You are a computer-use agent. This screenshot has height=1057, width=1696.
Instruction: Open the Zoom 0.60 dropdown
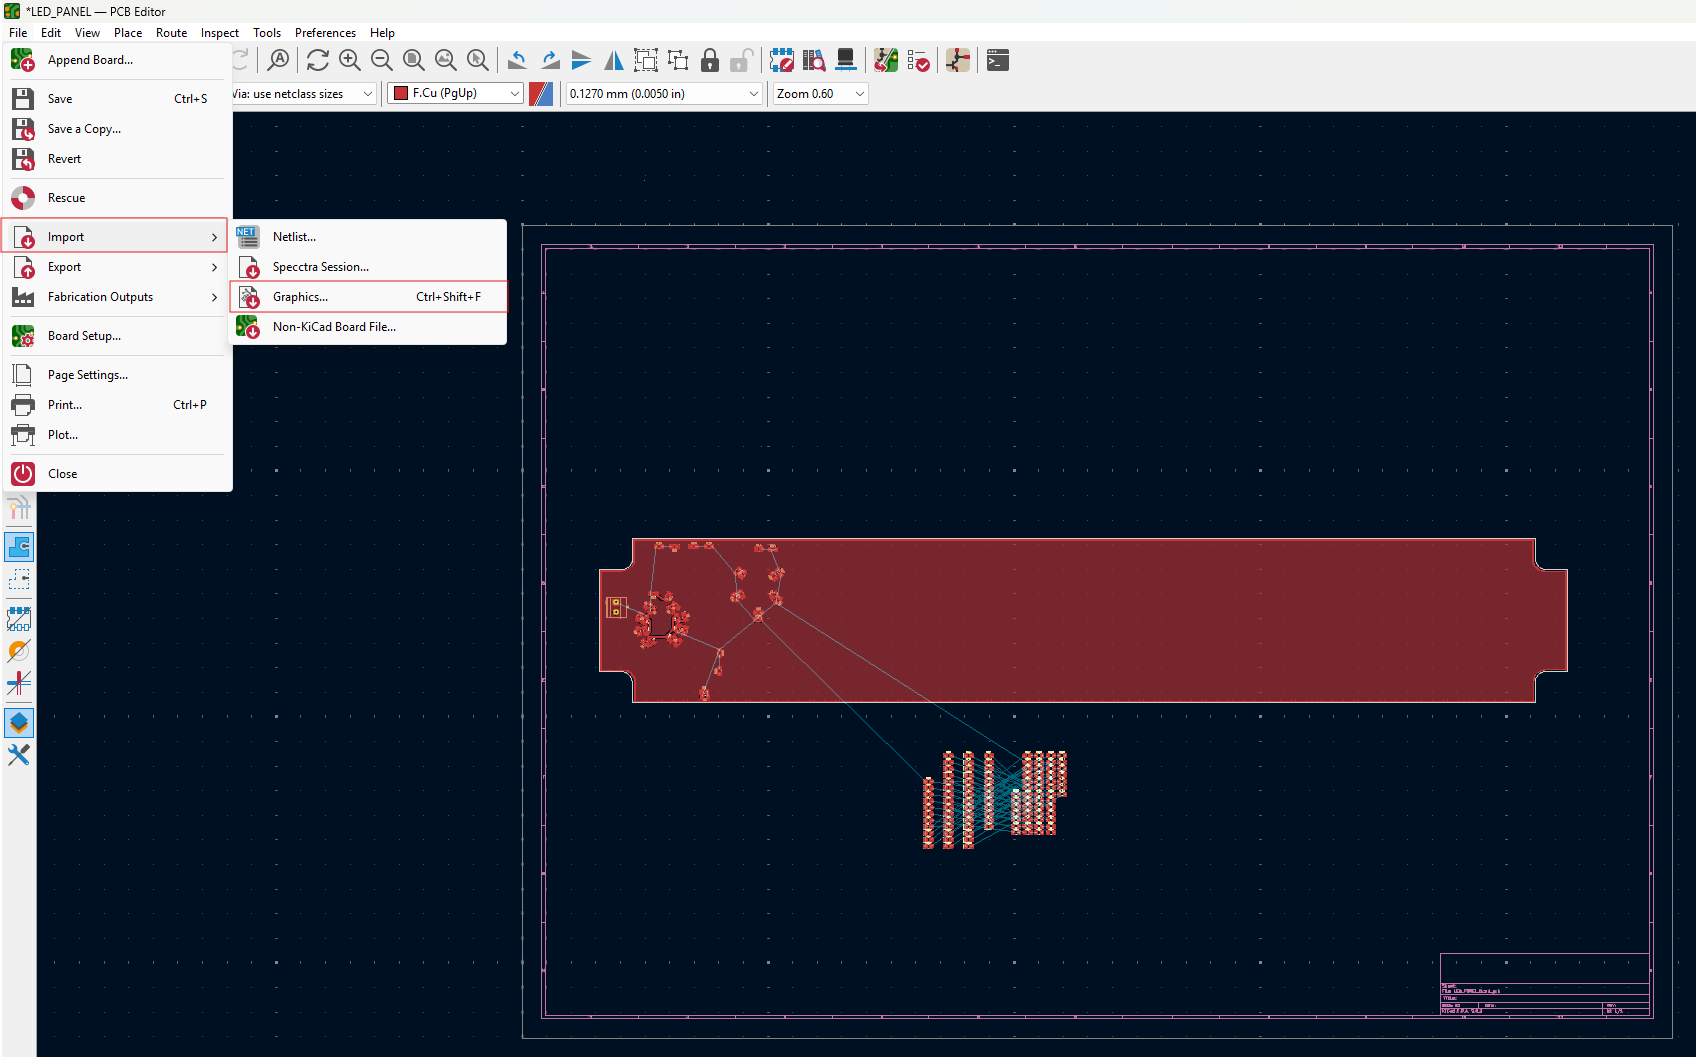pos(820,93)
